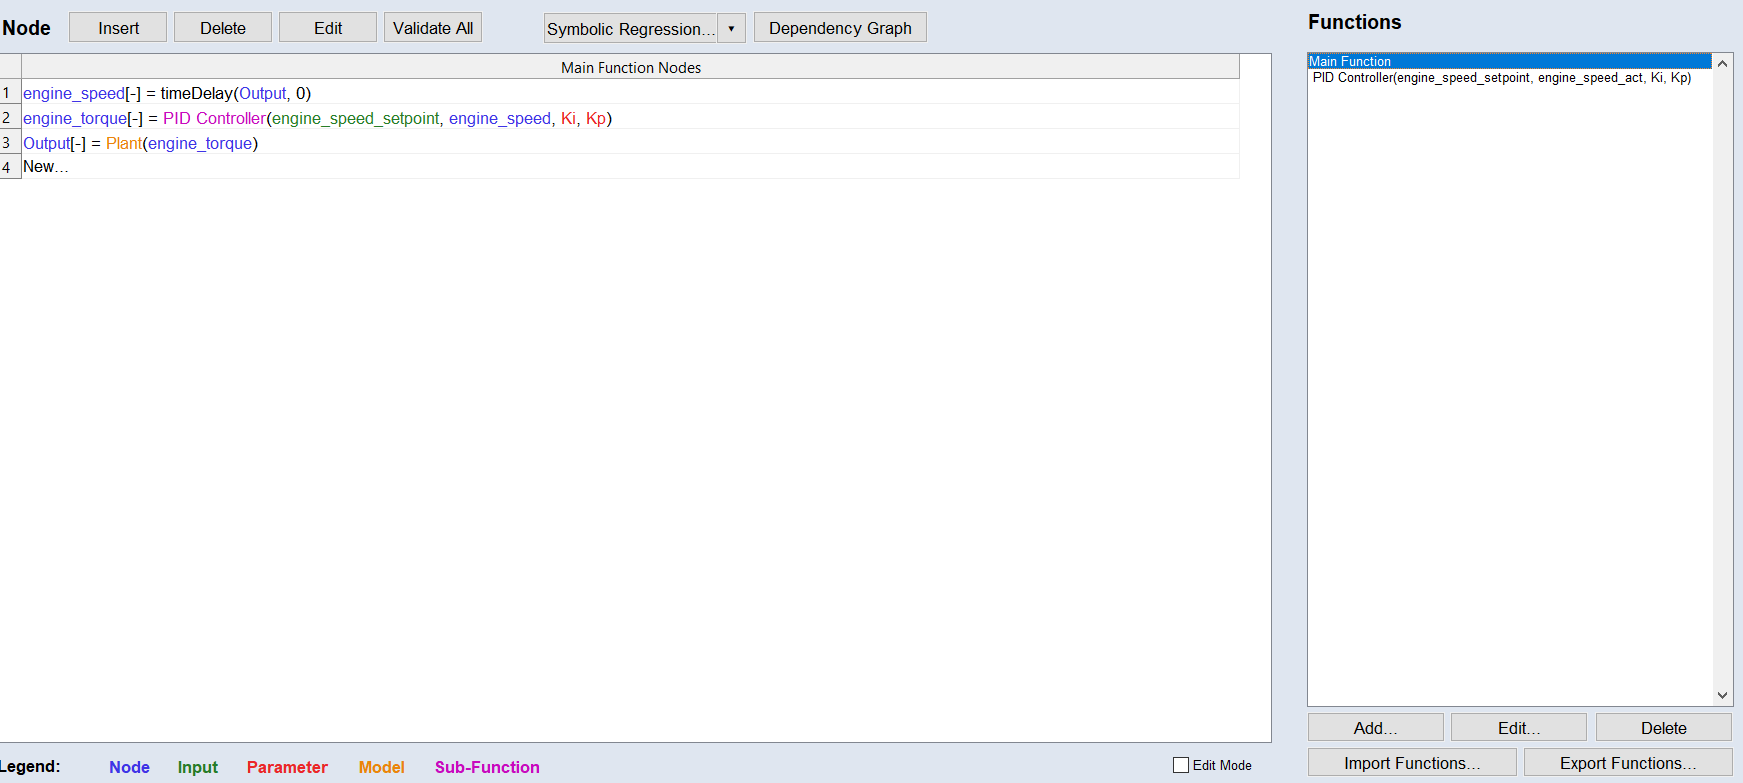Image resolution: width=1743 pixels, height=783 pixels.
Task: Click the Edit node button in toolbar
Action: (x=328, y=28)
